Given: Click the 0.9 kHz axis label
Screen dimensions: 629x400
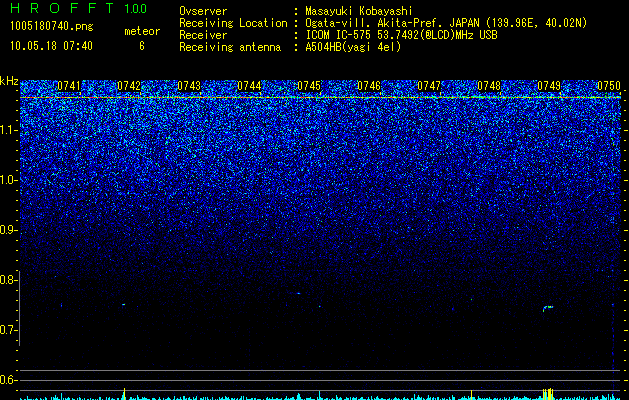Looking at the screenshot, I should click(8, 230).
